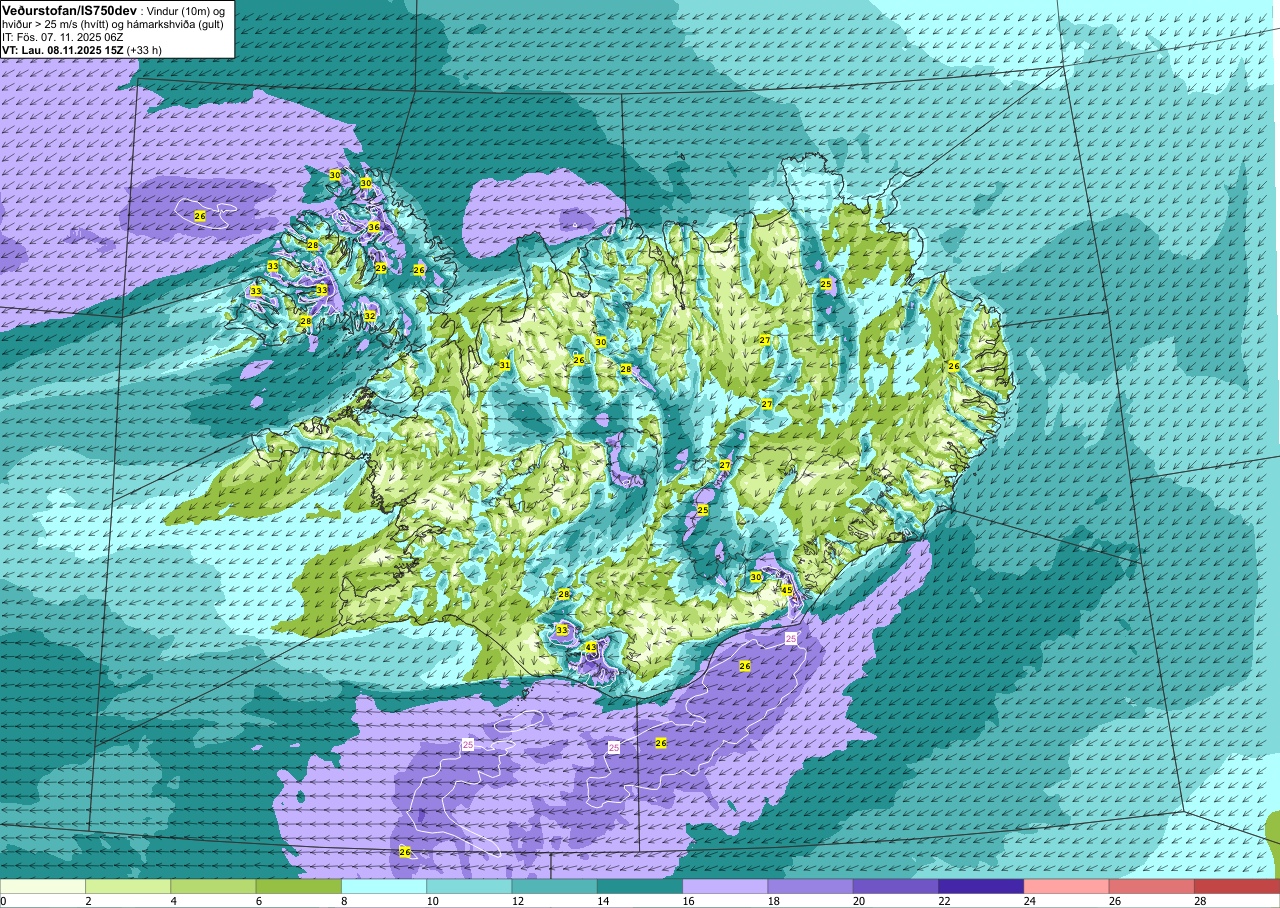Pick the 4–6 green legend swatch
The width and height of the screenshot is (1280, 908).
pyautogui.click(x=213, y=886)
